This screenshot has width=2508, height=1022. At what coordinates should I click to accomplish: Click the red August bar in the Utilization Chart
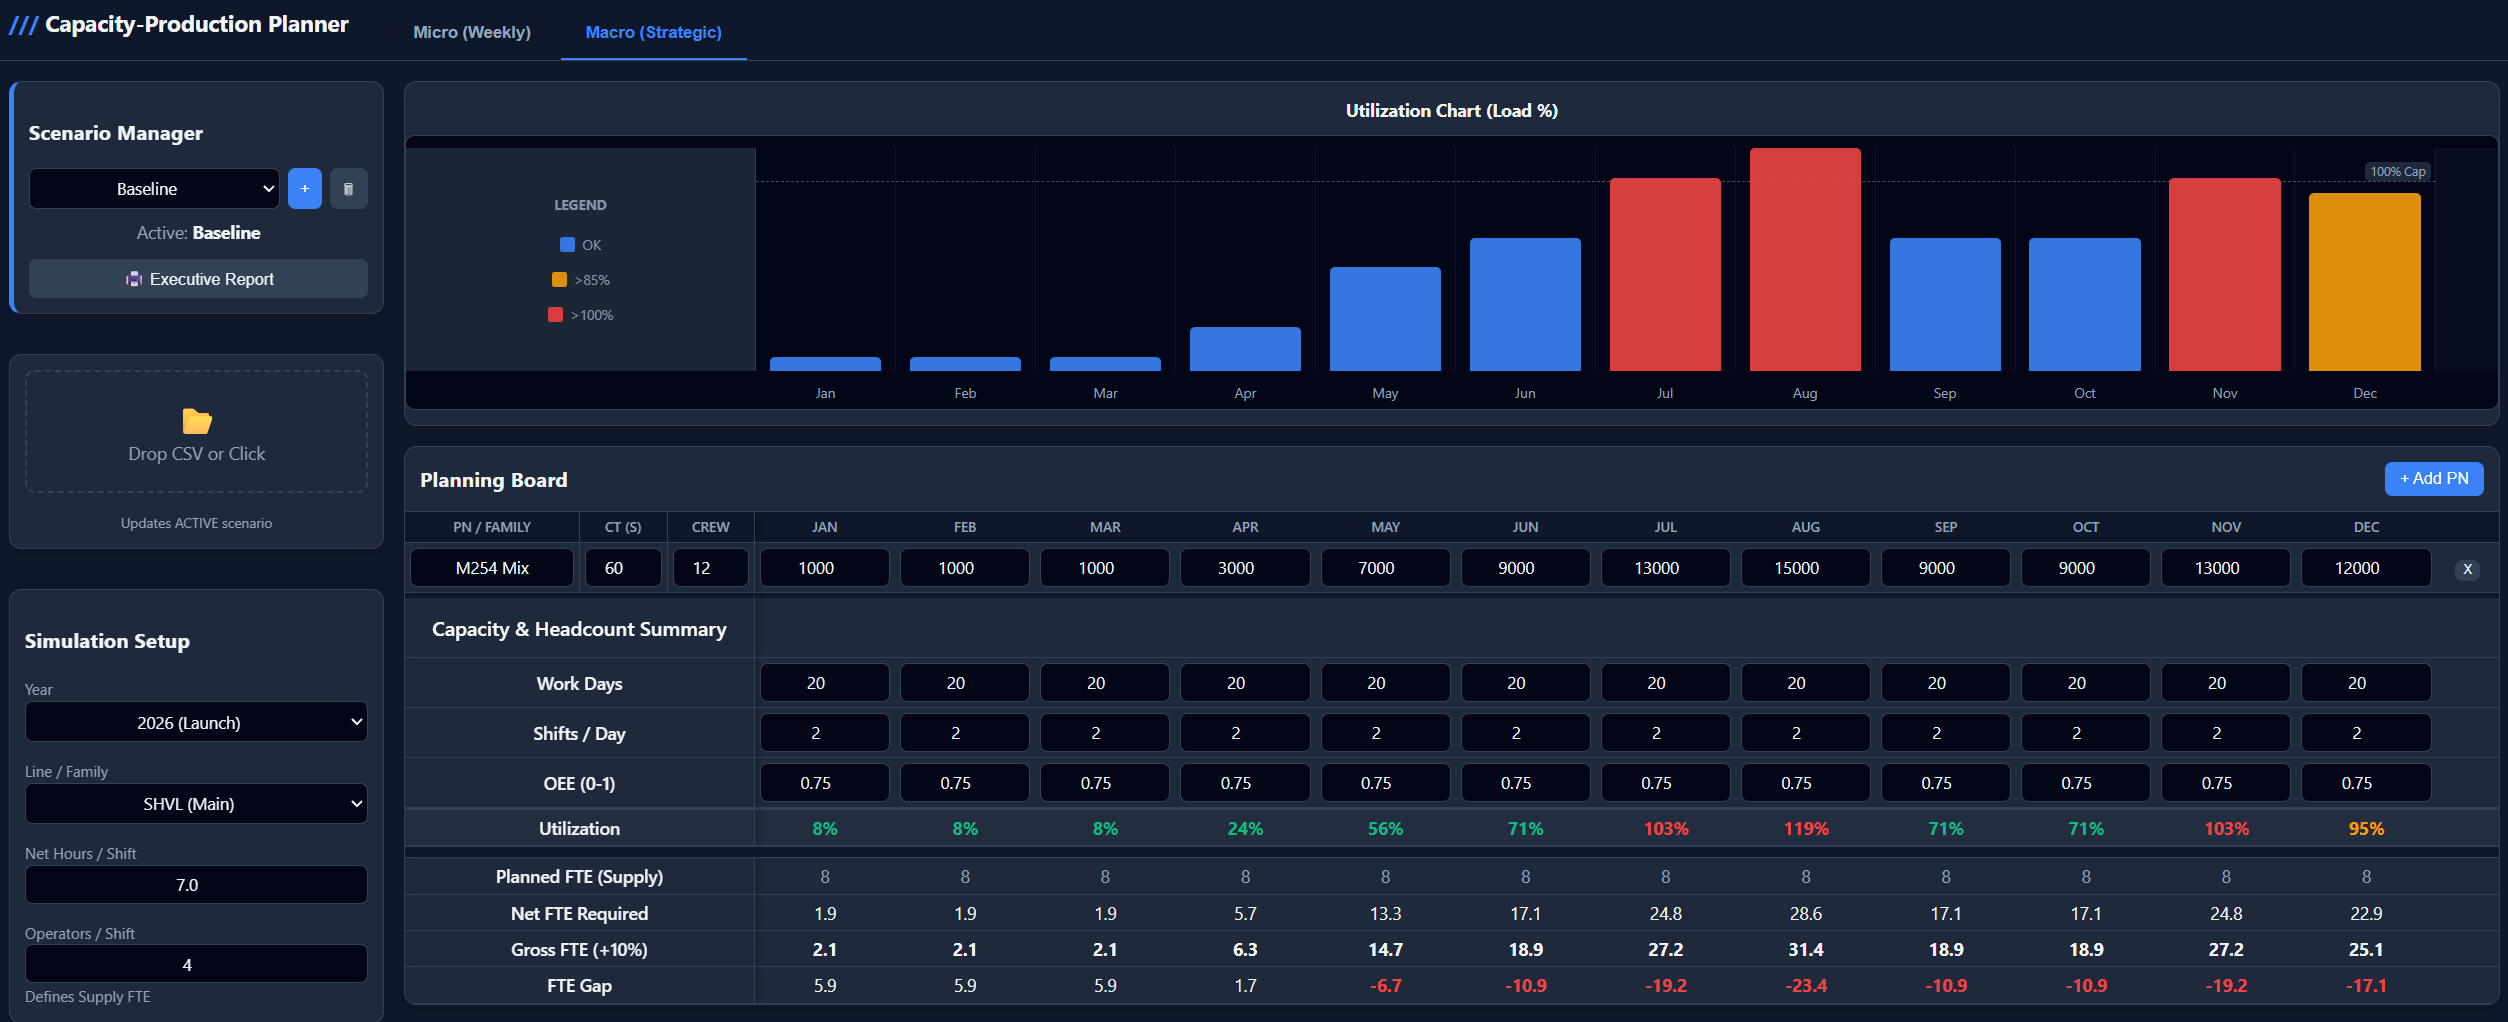tap(1804, 260)
